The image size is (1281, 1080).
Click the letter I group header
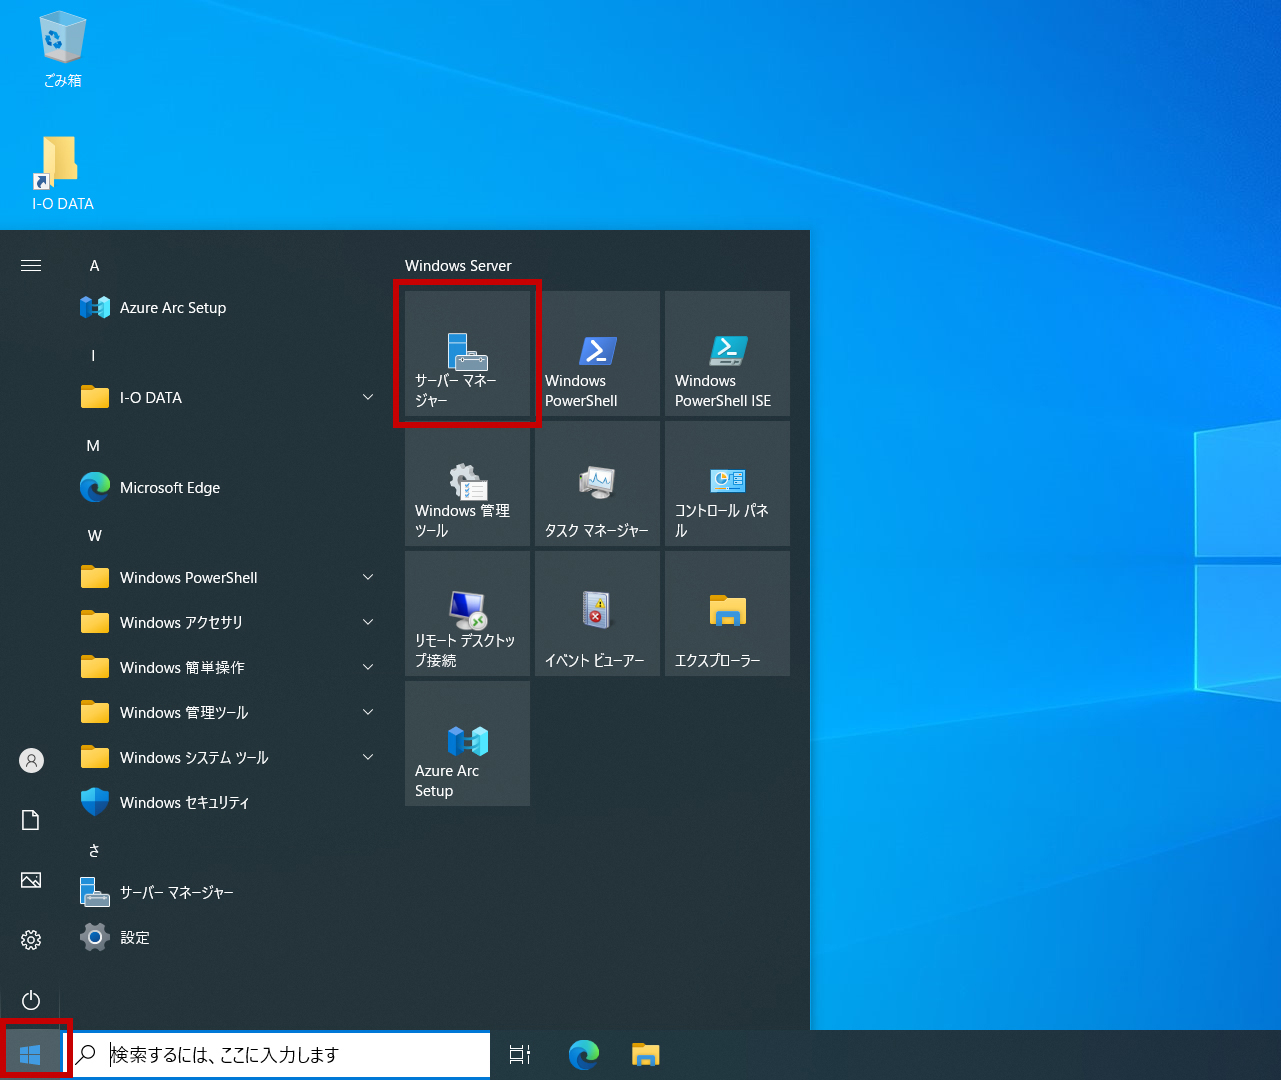click(93, 356)
